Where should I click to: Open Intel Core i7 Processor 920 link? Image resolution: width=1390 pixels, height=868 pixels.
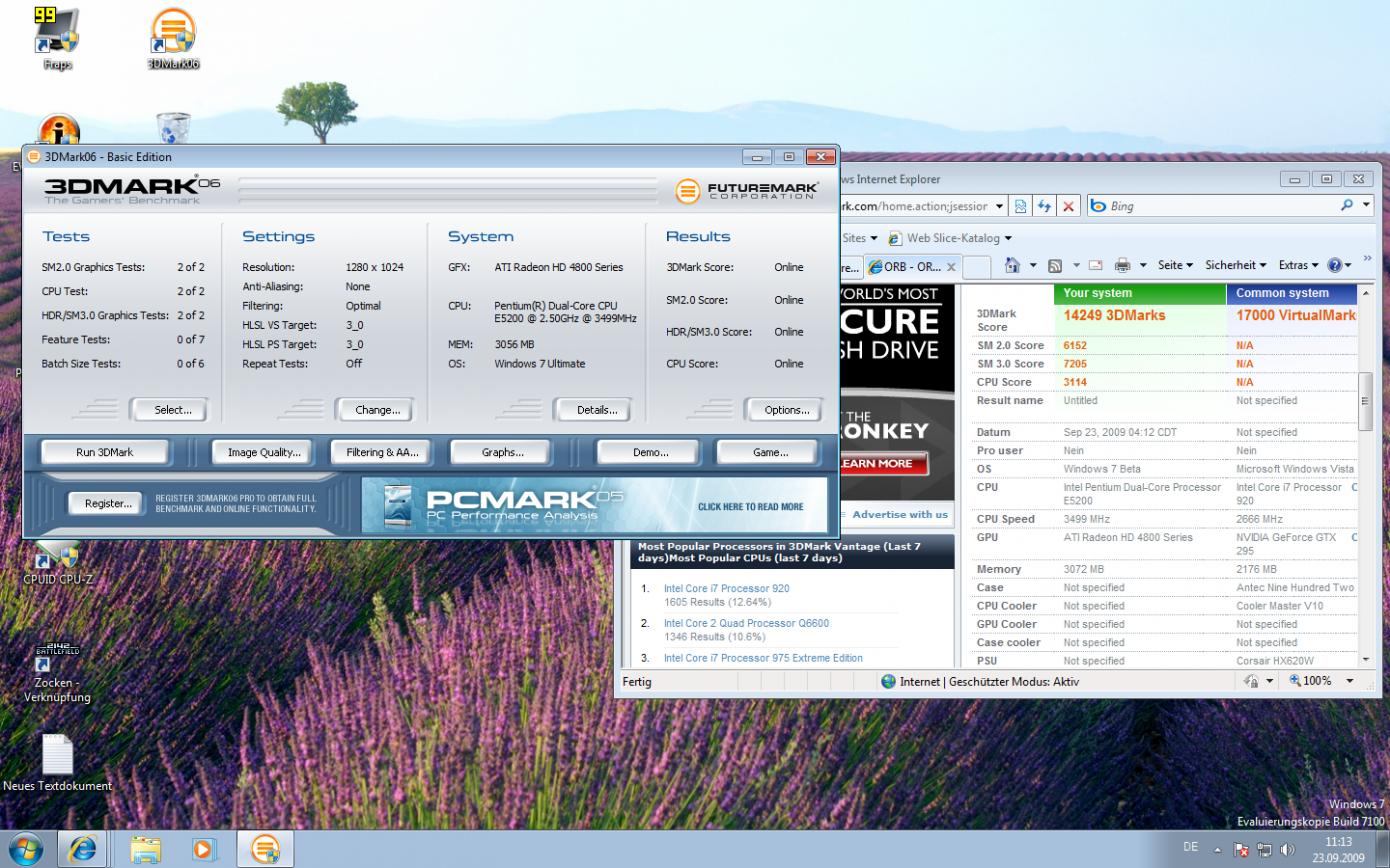tap(726, 588)
